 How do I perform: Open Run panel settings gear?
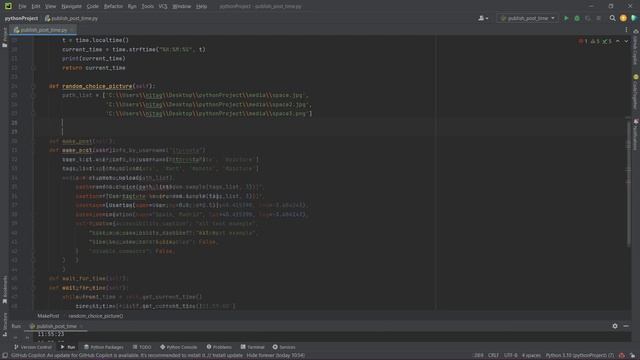615,326
